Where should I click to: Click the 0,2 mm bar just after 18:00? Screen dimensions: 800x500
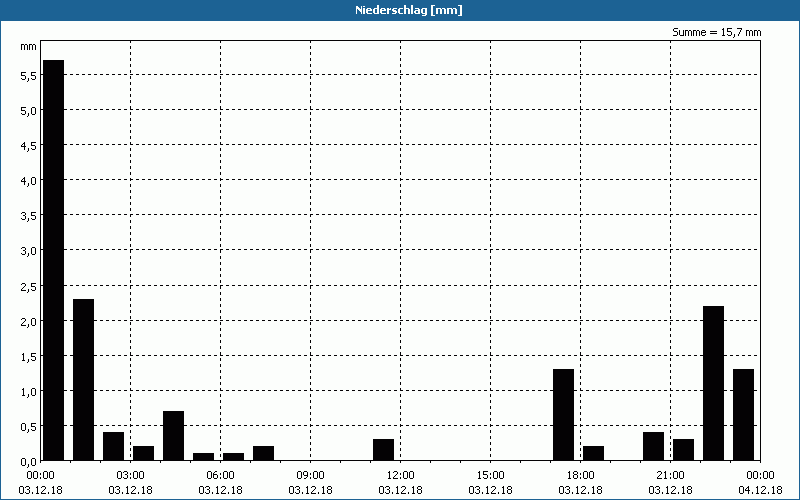coord(593,453)
